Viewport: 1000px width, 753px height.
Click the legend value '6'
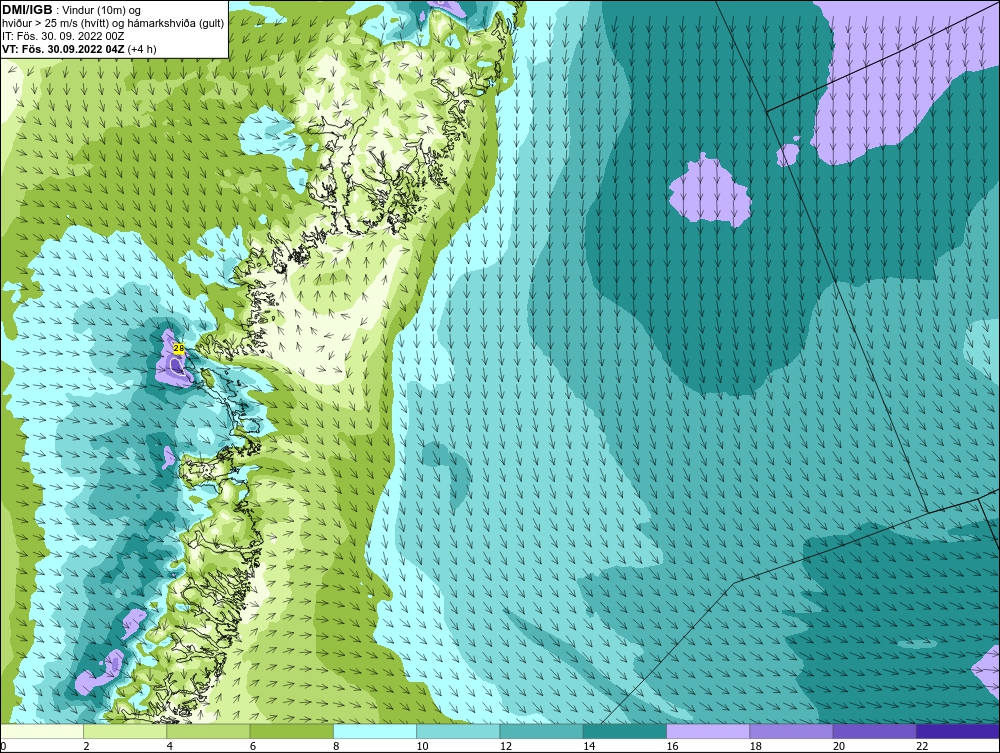253,747
